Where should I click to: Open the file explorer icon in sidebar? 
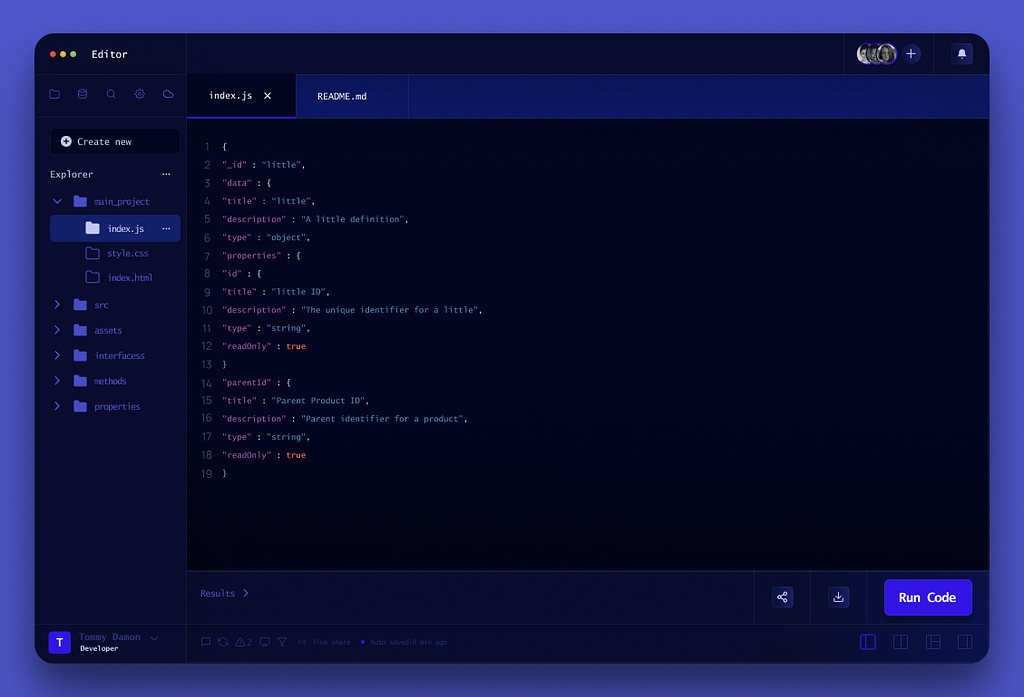pyautogui.click(x=54, y=93)
